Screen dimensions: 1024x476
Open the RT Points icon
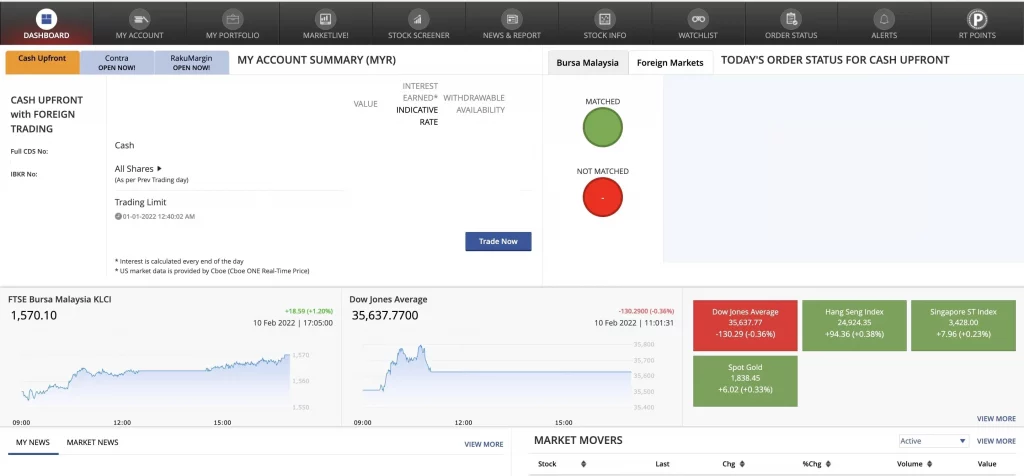[x=976, y=18]
